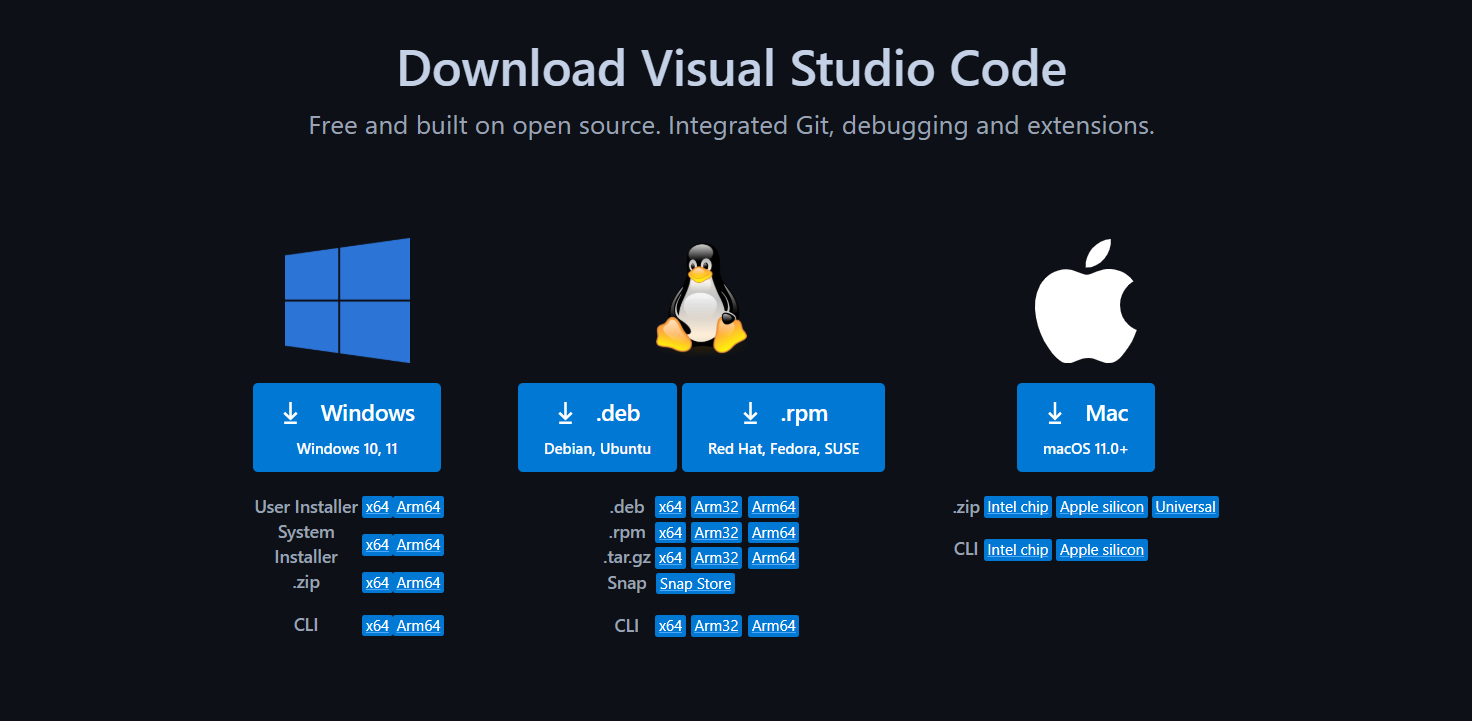The width and height of the screenshot is (1472, 721).
Task: Open the Snap Store link
Action: (695, 584)
